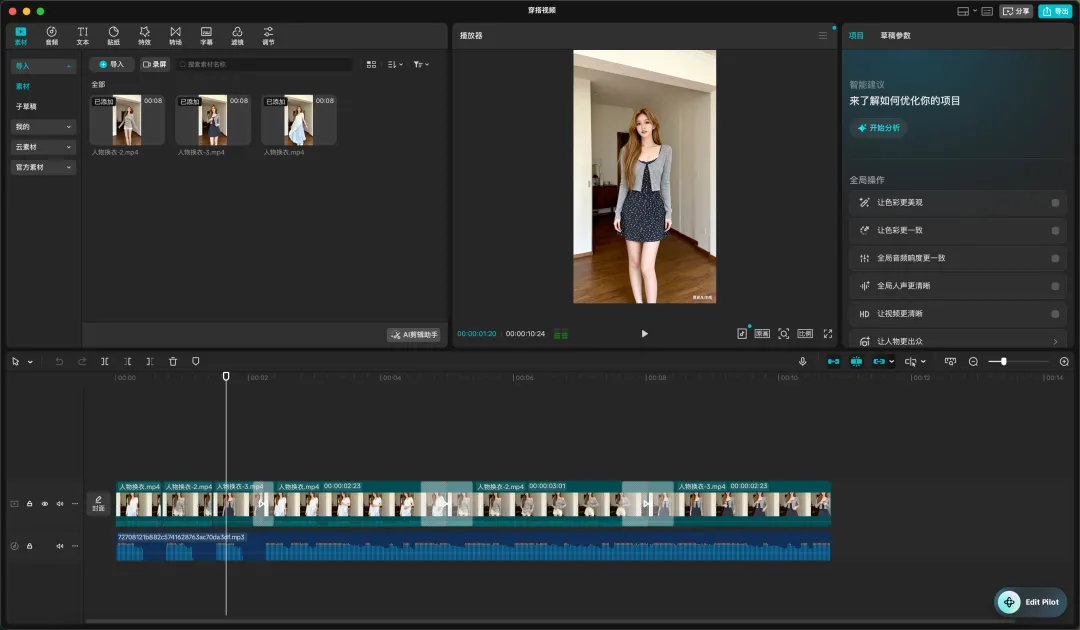Click the 导出 export button
Image resolution: width=1080 pixels, height=630 pixels.
click(1054, 11)
